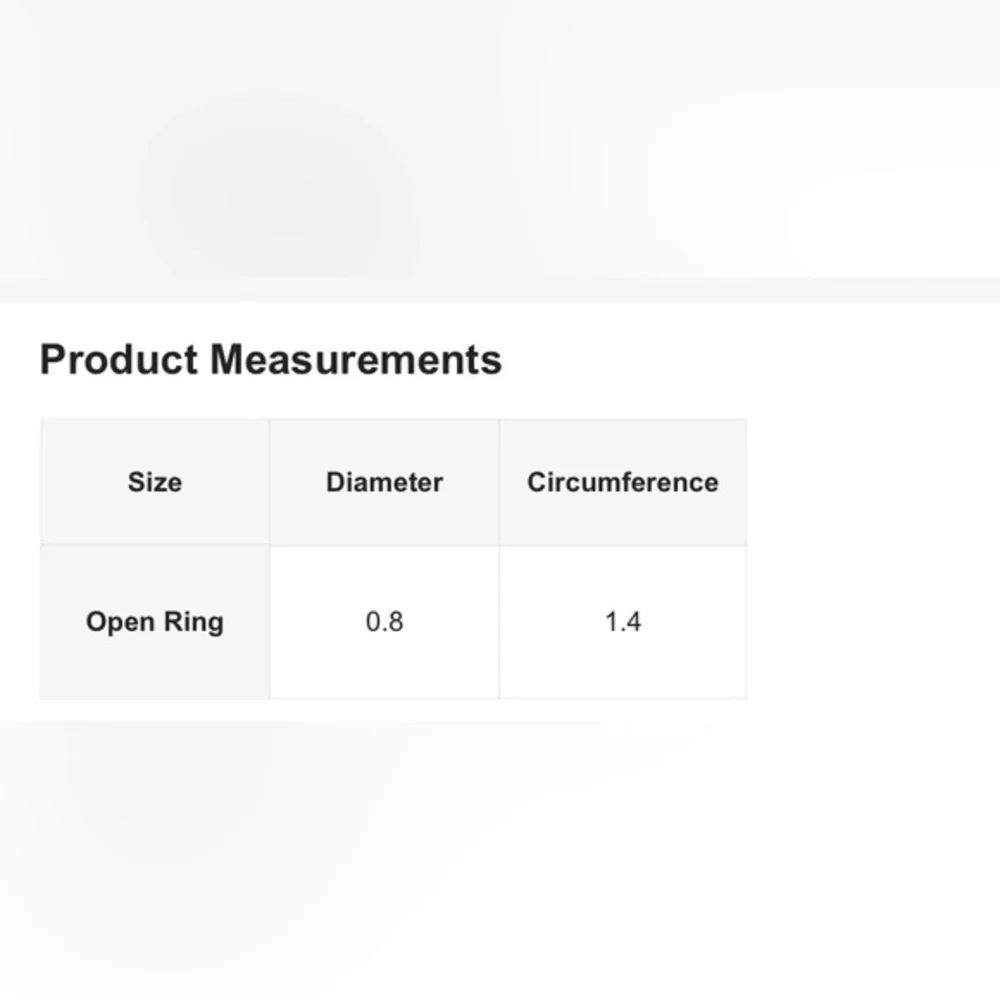
Task: Click the word Measurements in the heading
Action: [x=356, y=360]
